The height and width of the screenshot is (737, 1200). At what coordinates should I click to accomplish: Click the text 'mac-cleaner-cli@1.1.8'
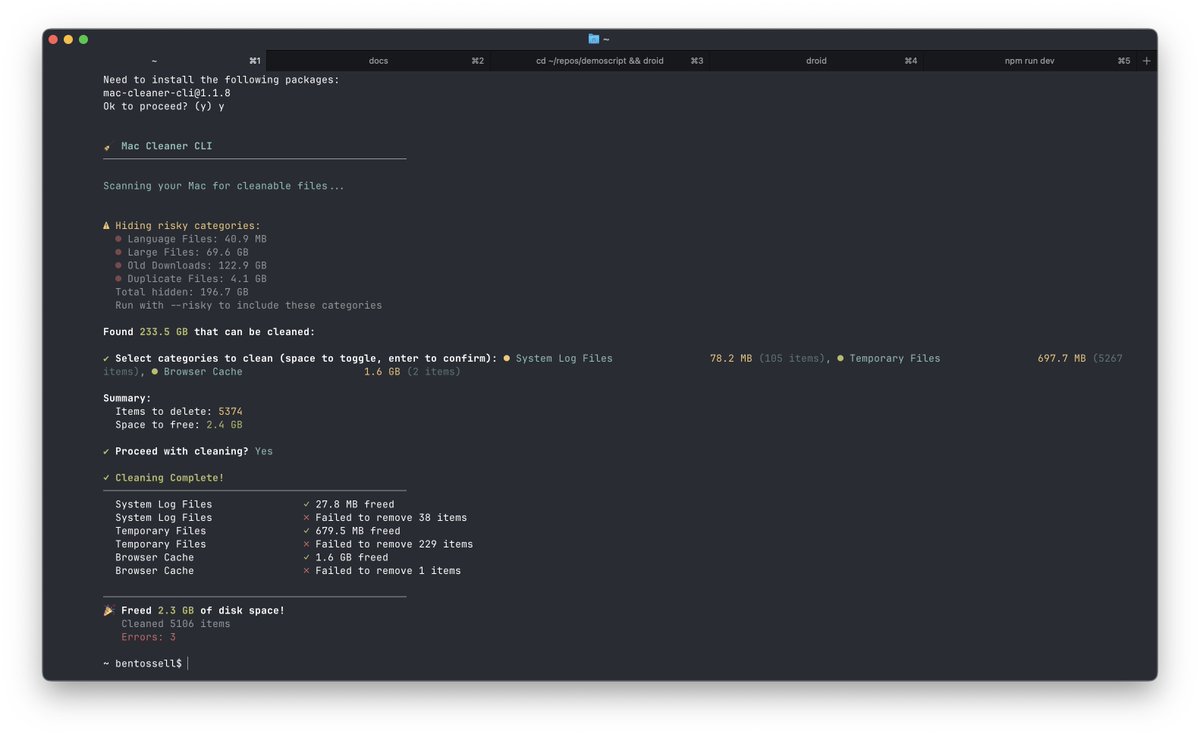click(x=167, y=93)
